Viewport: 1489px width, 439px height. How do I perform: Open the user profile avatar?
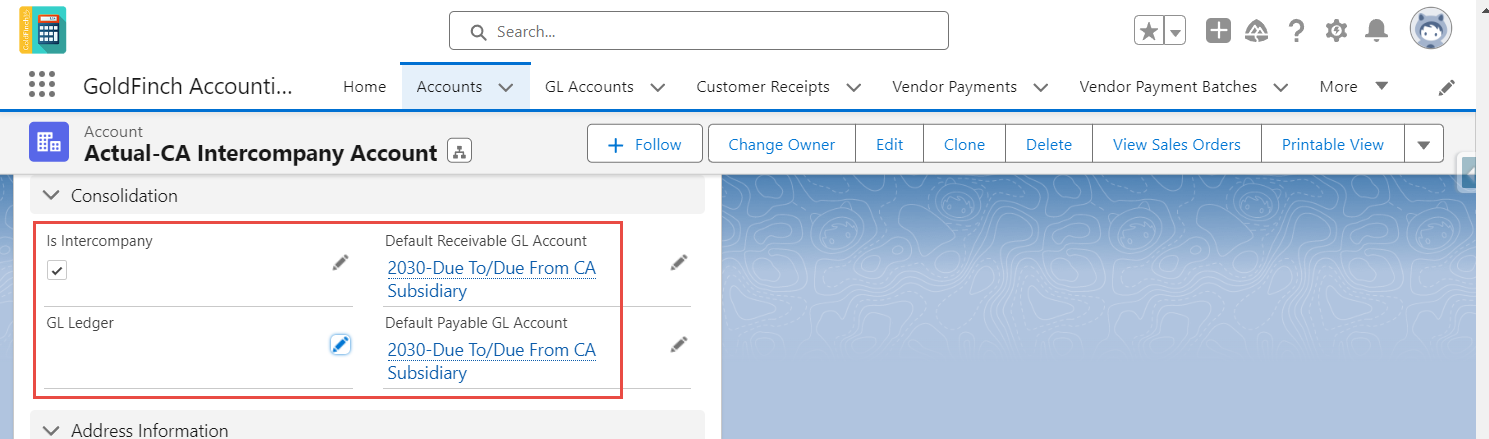click(x=1431, y=31)
